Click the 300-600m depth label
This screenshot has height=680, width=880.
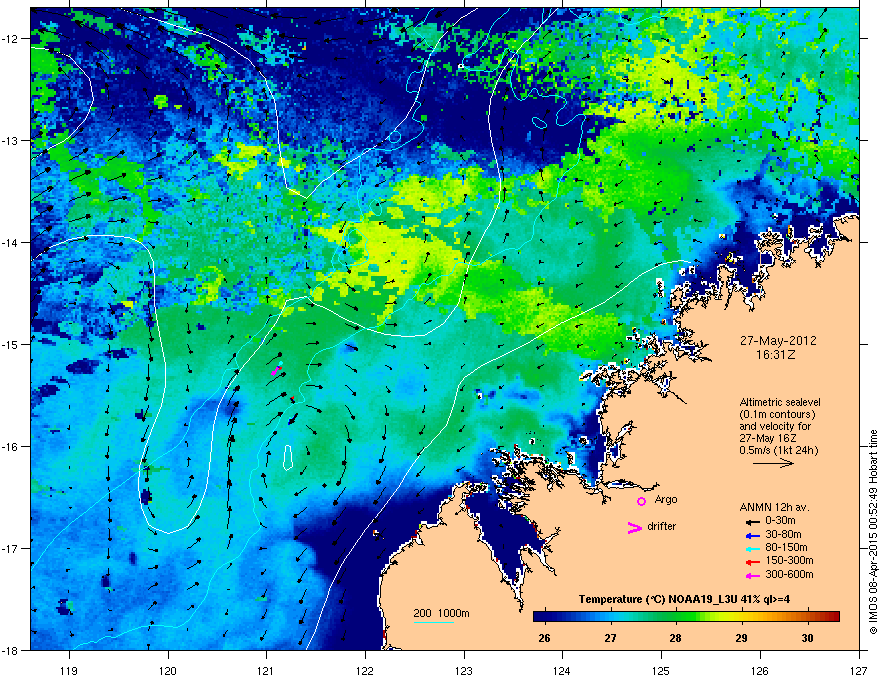pos(789,574)
